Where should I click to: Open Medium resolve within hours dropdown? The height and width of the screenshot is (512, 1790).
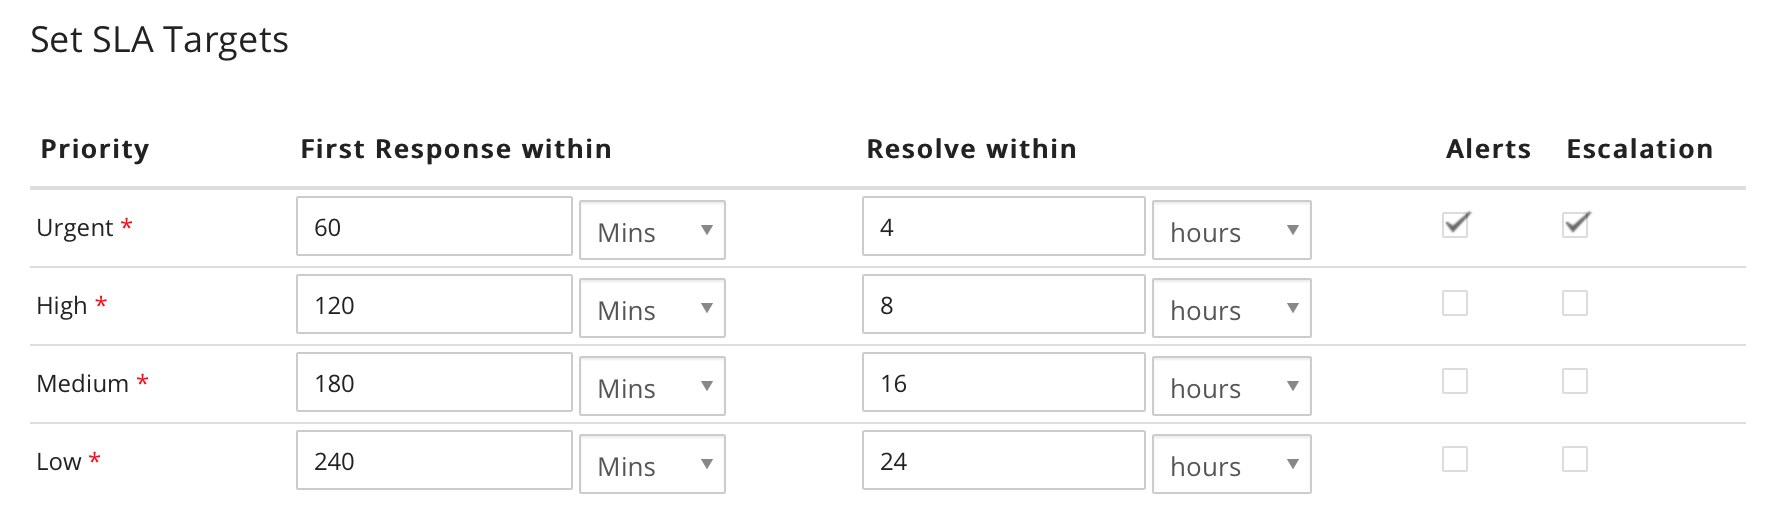point(1231,387)
